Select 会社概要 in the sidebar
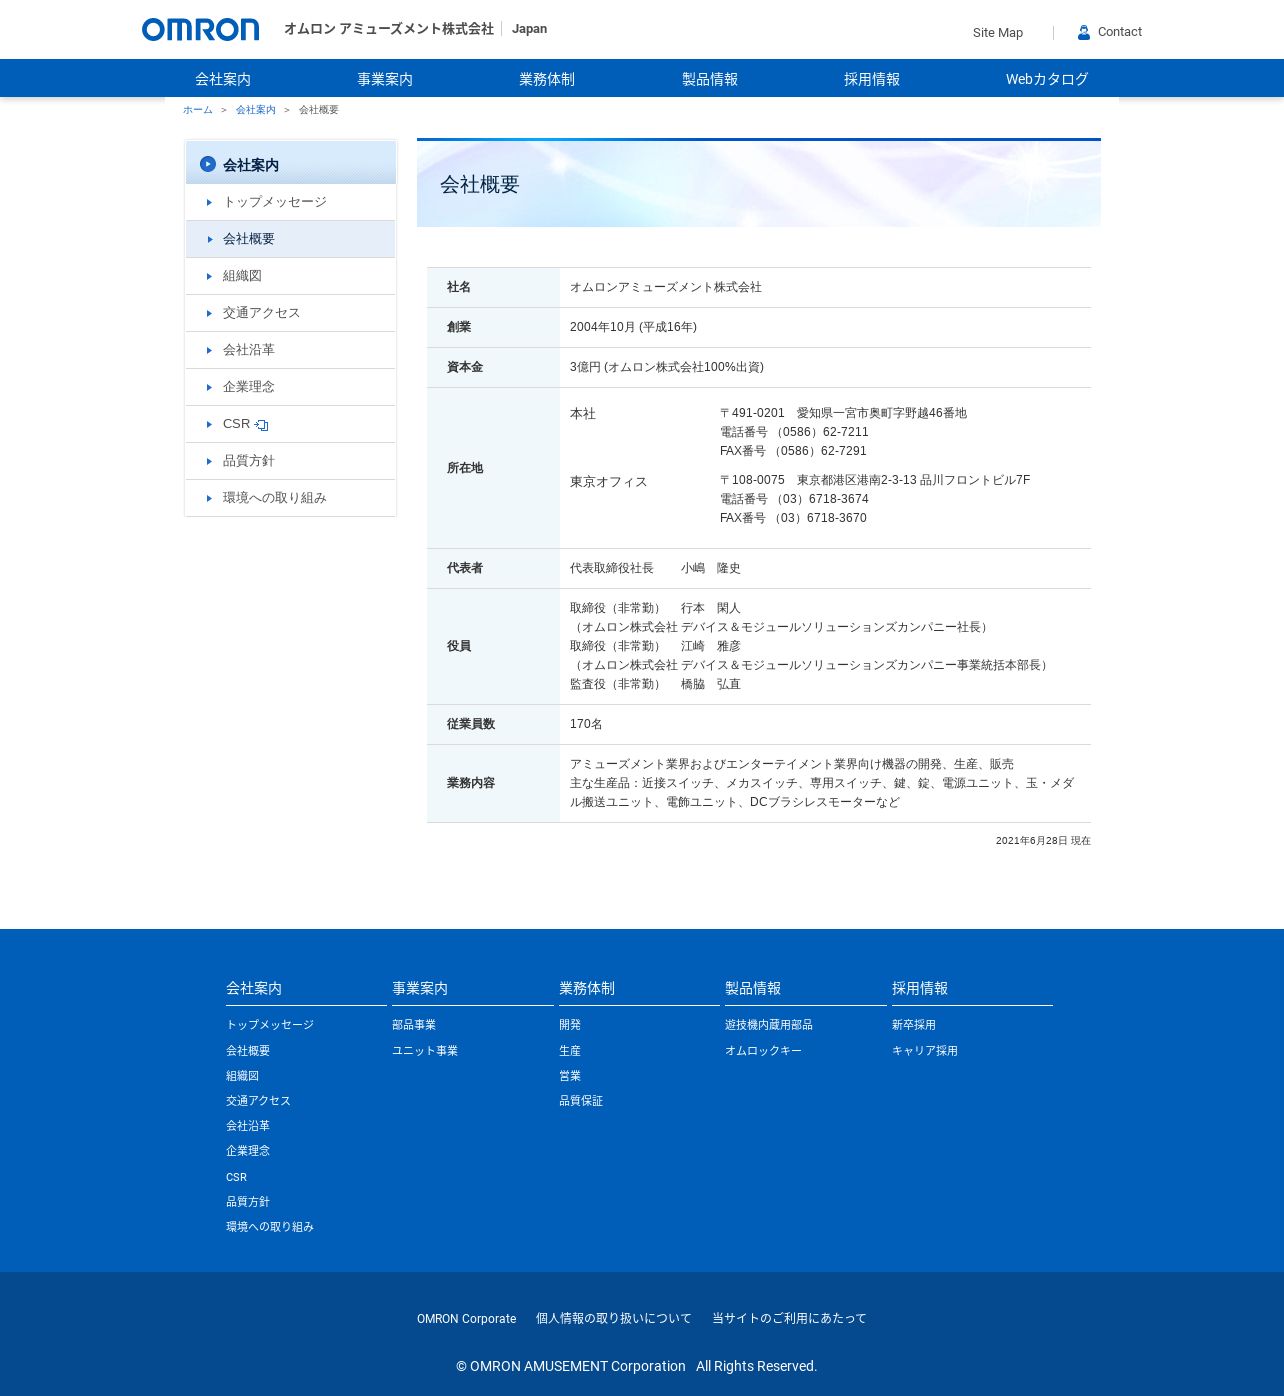The width and height of the screenshot is (1284, 1396). [291, 239]
